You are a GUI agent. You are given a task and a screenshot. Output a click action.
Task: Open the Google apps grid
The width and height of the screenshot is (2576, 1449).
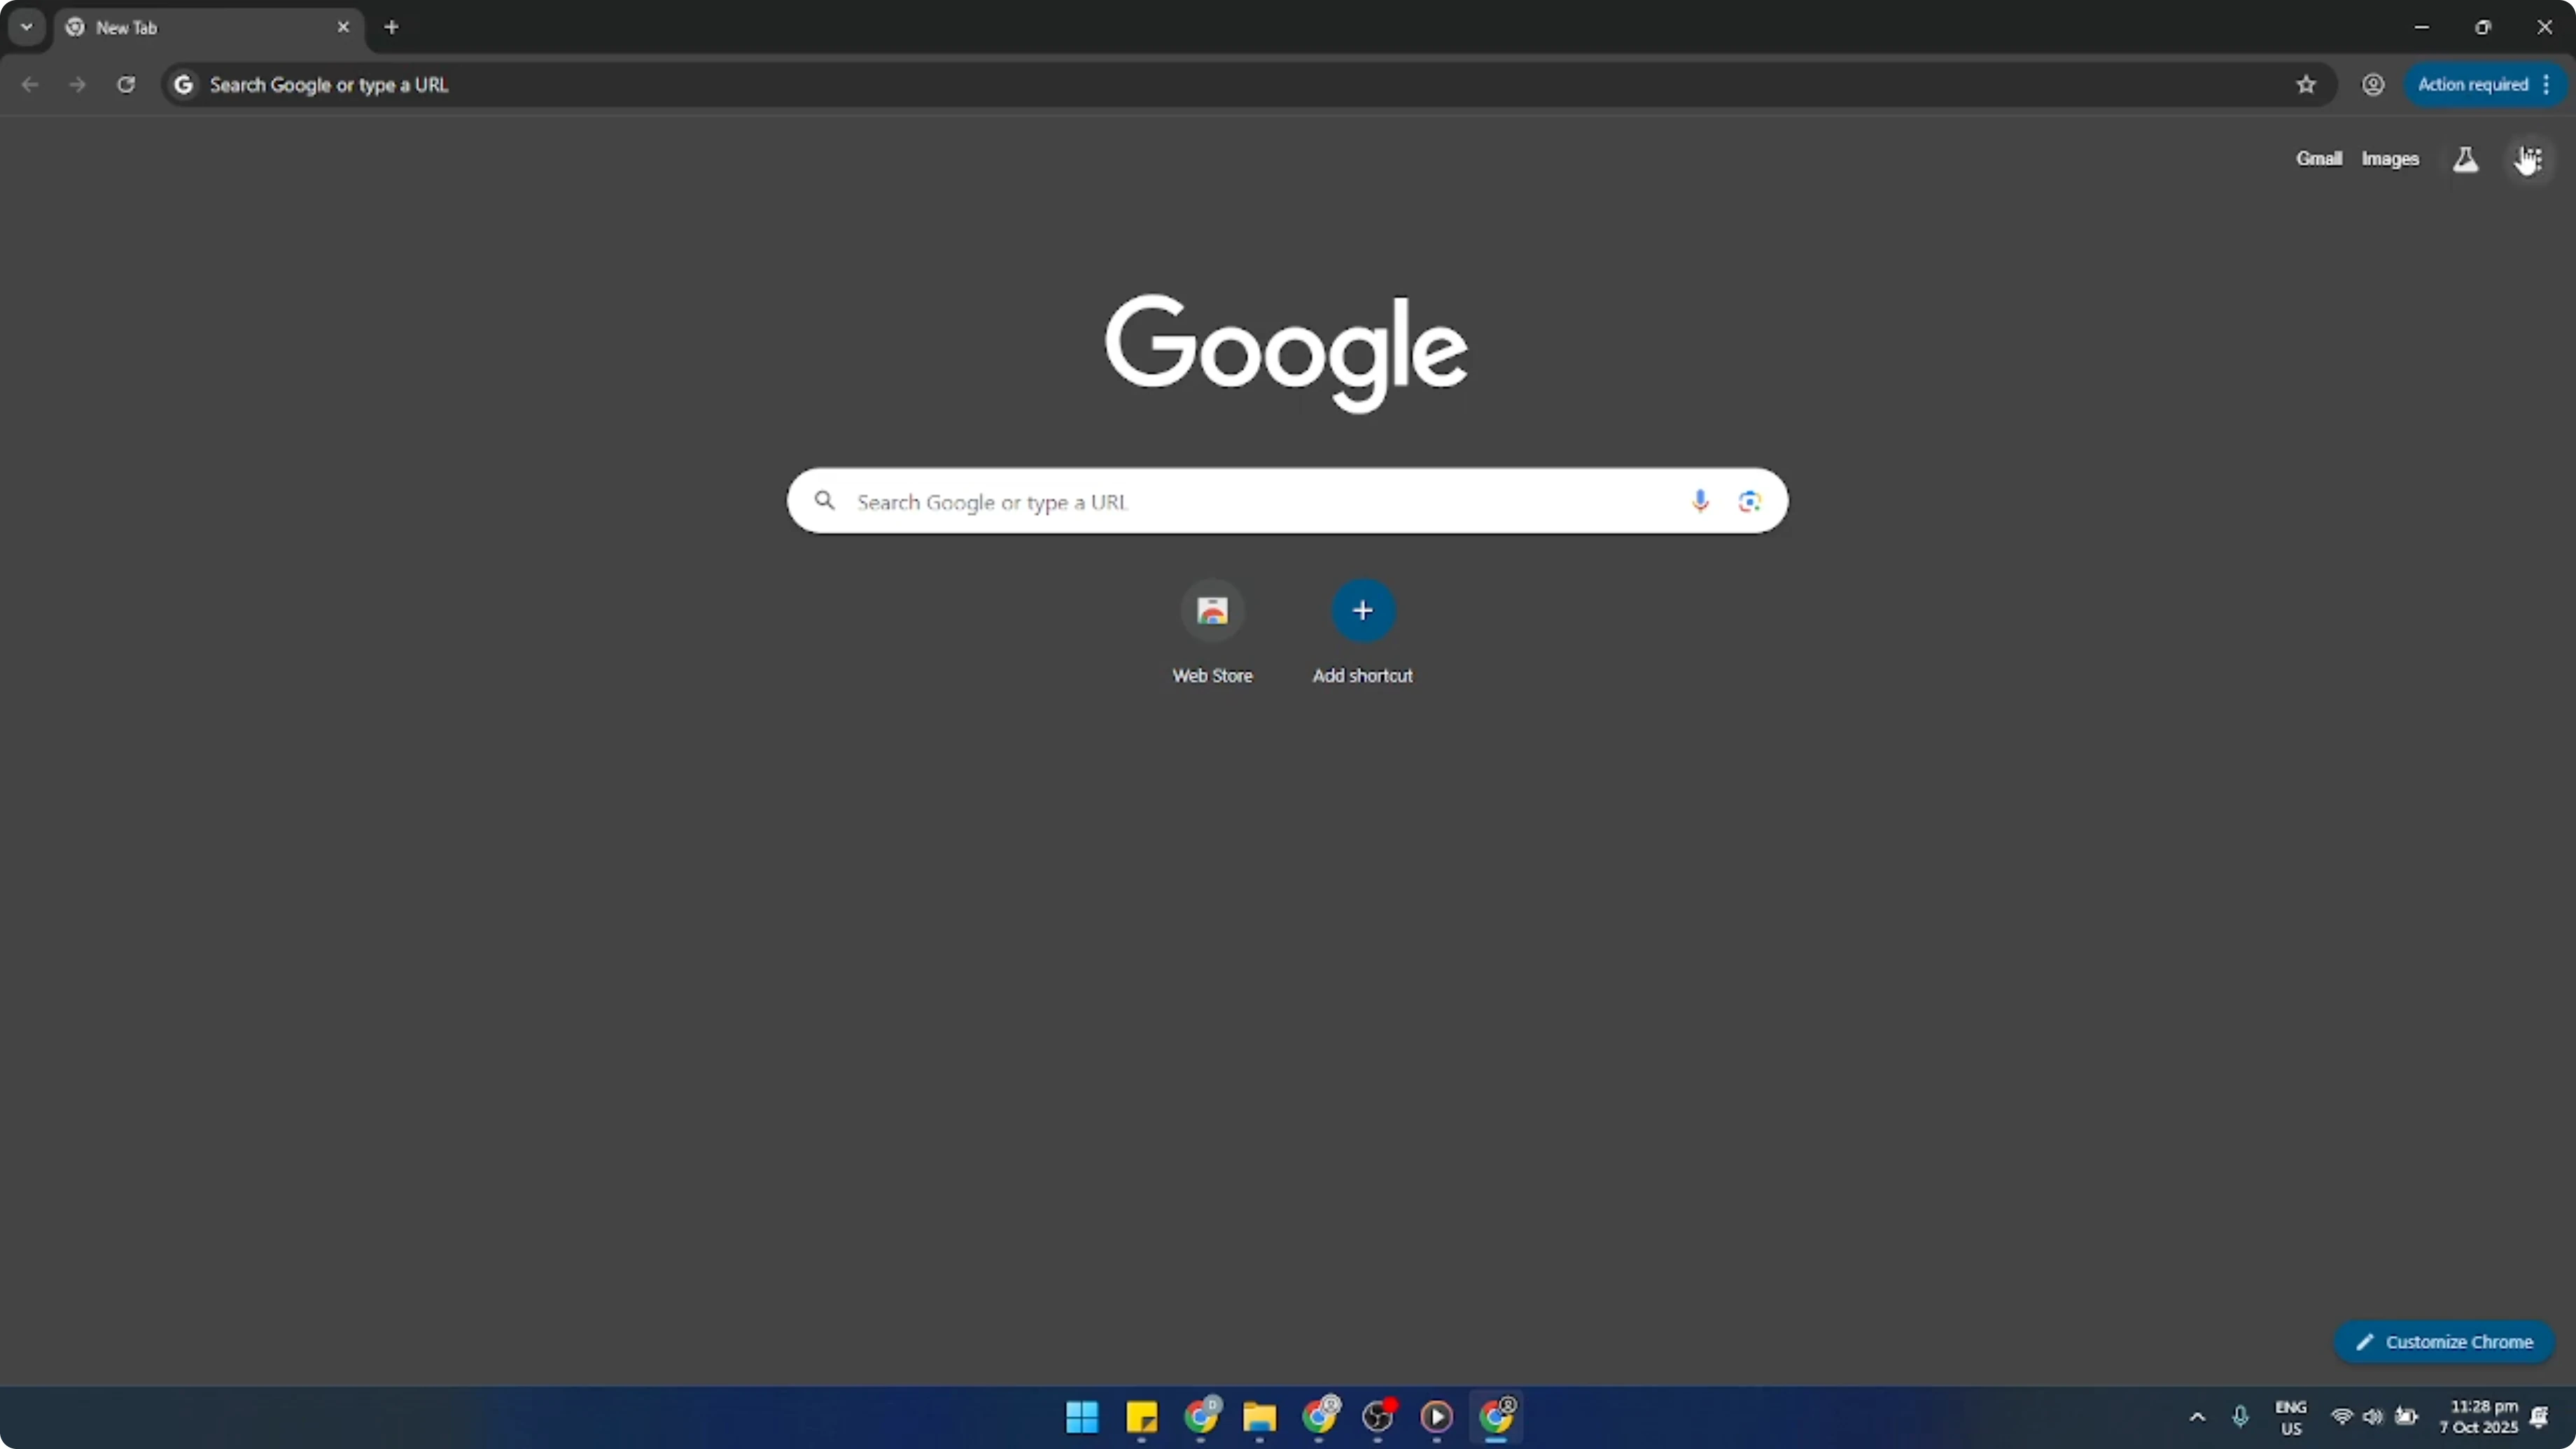click(x=2528, y=158)
